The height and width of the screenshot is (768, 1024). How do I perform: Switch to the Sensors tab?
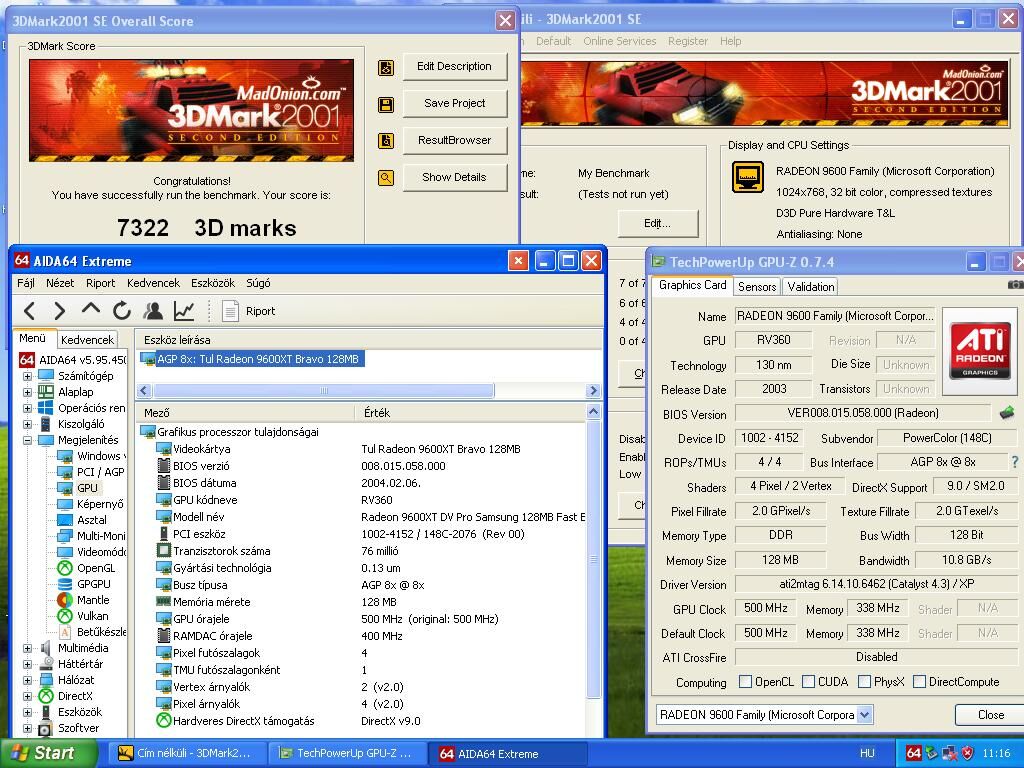(x=757, y=287)
